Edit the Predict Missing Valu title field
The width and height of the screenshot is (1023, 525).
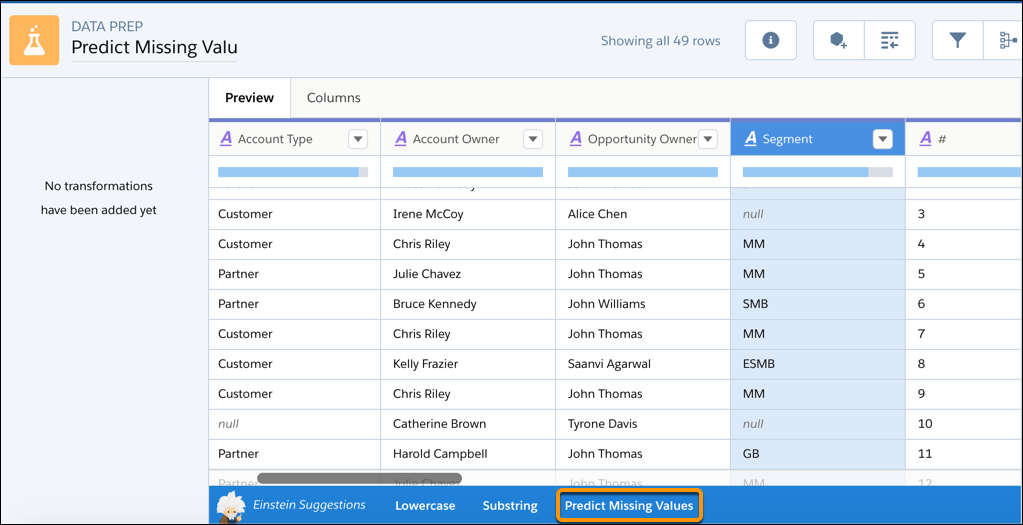pyautogui.click(x=154, y=48)
